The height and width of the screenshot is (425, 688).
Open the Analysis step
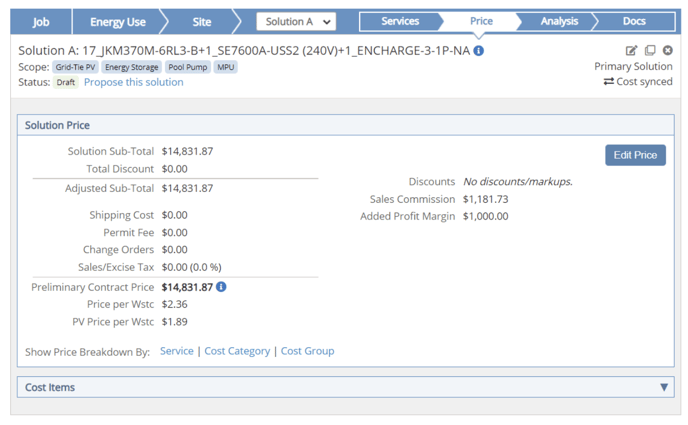tap(558, 21)
